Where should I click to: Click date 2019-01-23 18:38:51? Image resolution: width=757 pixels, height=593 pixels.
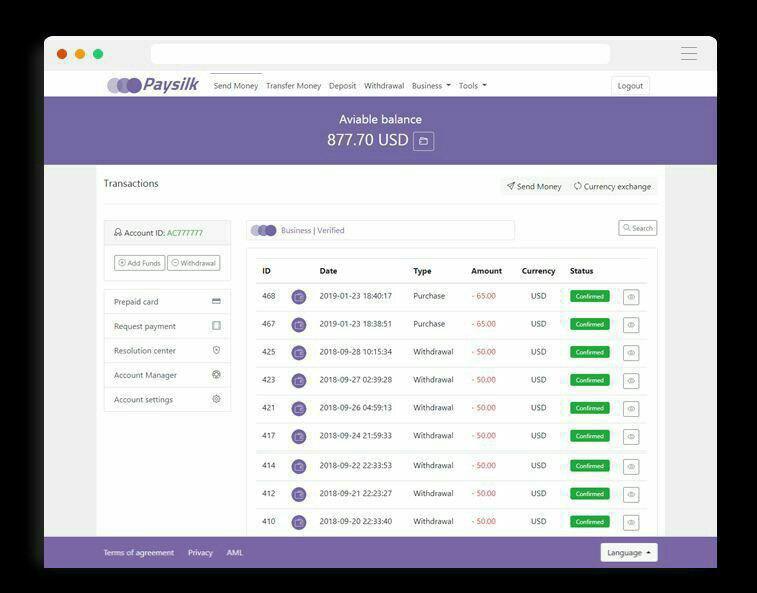click(x=355, y=324)
